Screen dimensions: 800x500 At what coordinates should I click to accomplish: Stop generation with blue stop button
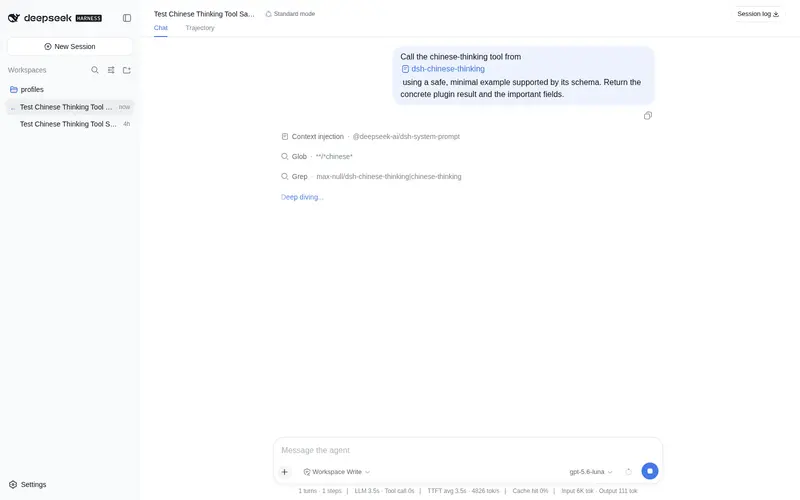tap(649, 471)
